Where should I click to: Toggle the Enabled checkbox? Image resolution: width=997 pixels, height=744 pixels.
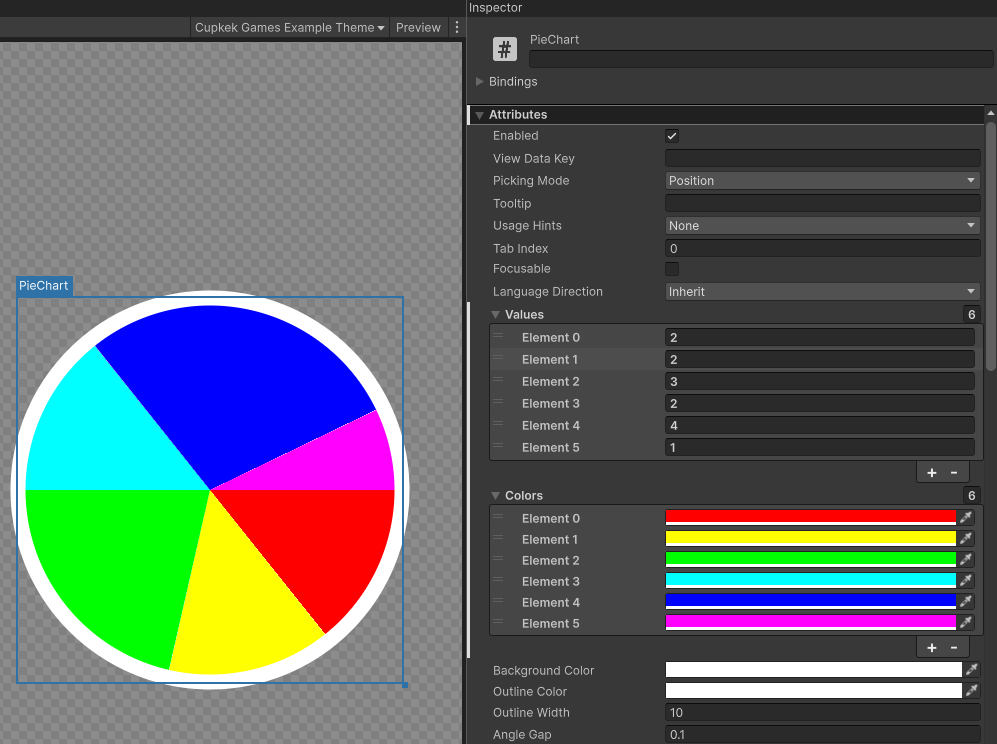pos(672,136)
